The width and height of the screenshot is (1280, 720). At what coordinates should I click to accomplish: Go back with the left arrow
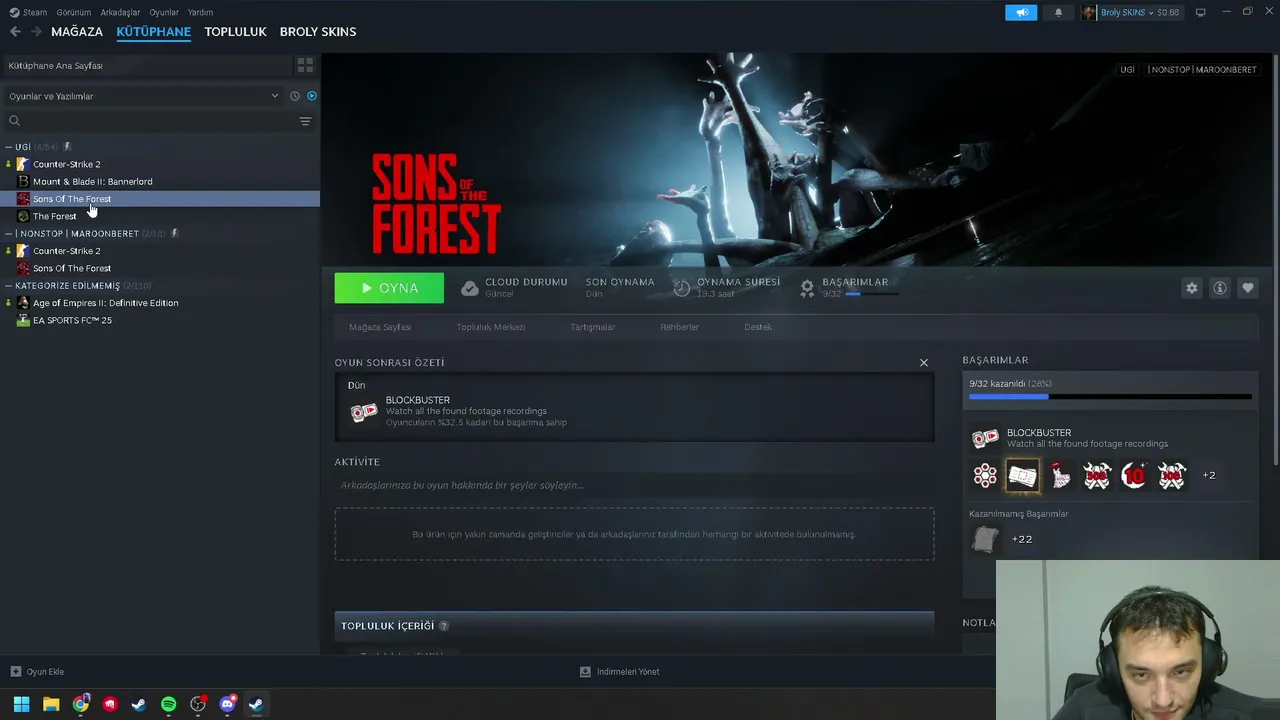15,32
